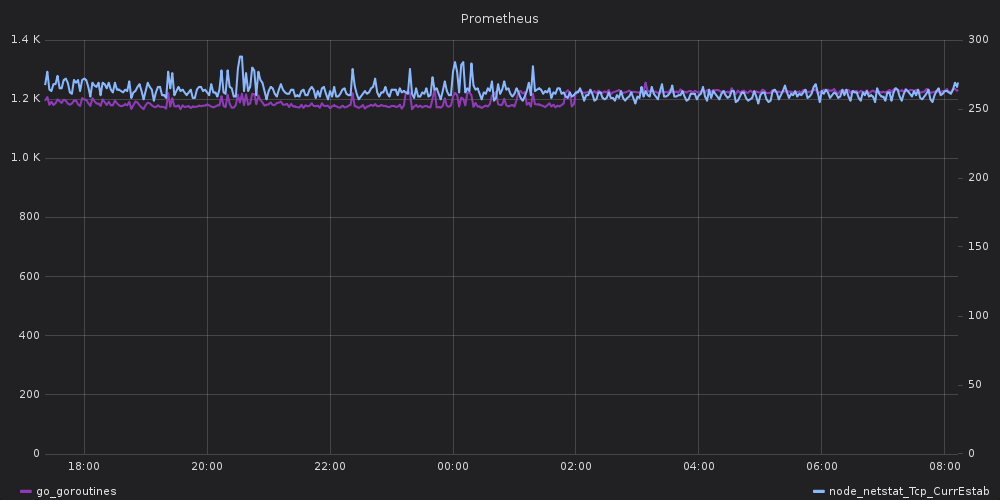Select the 08:00 time axis label

click(x=945, y=467)
